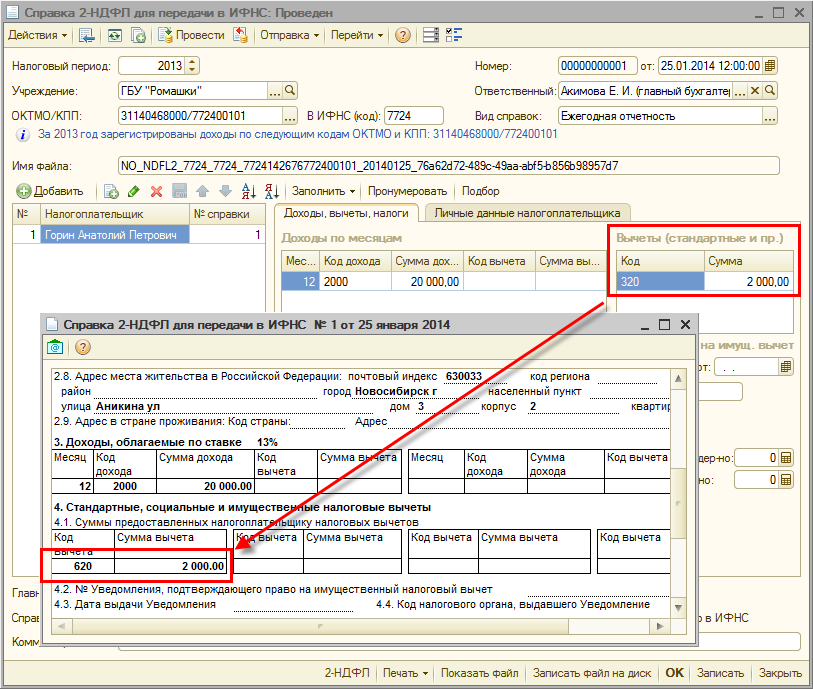Click the Добавить button with green plus
Viewport: 813px width, 689px height.
50,191
